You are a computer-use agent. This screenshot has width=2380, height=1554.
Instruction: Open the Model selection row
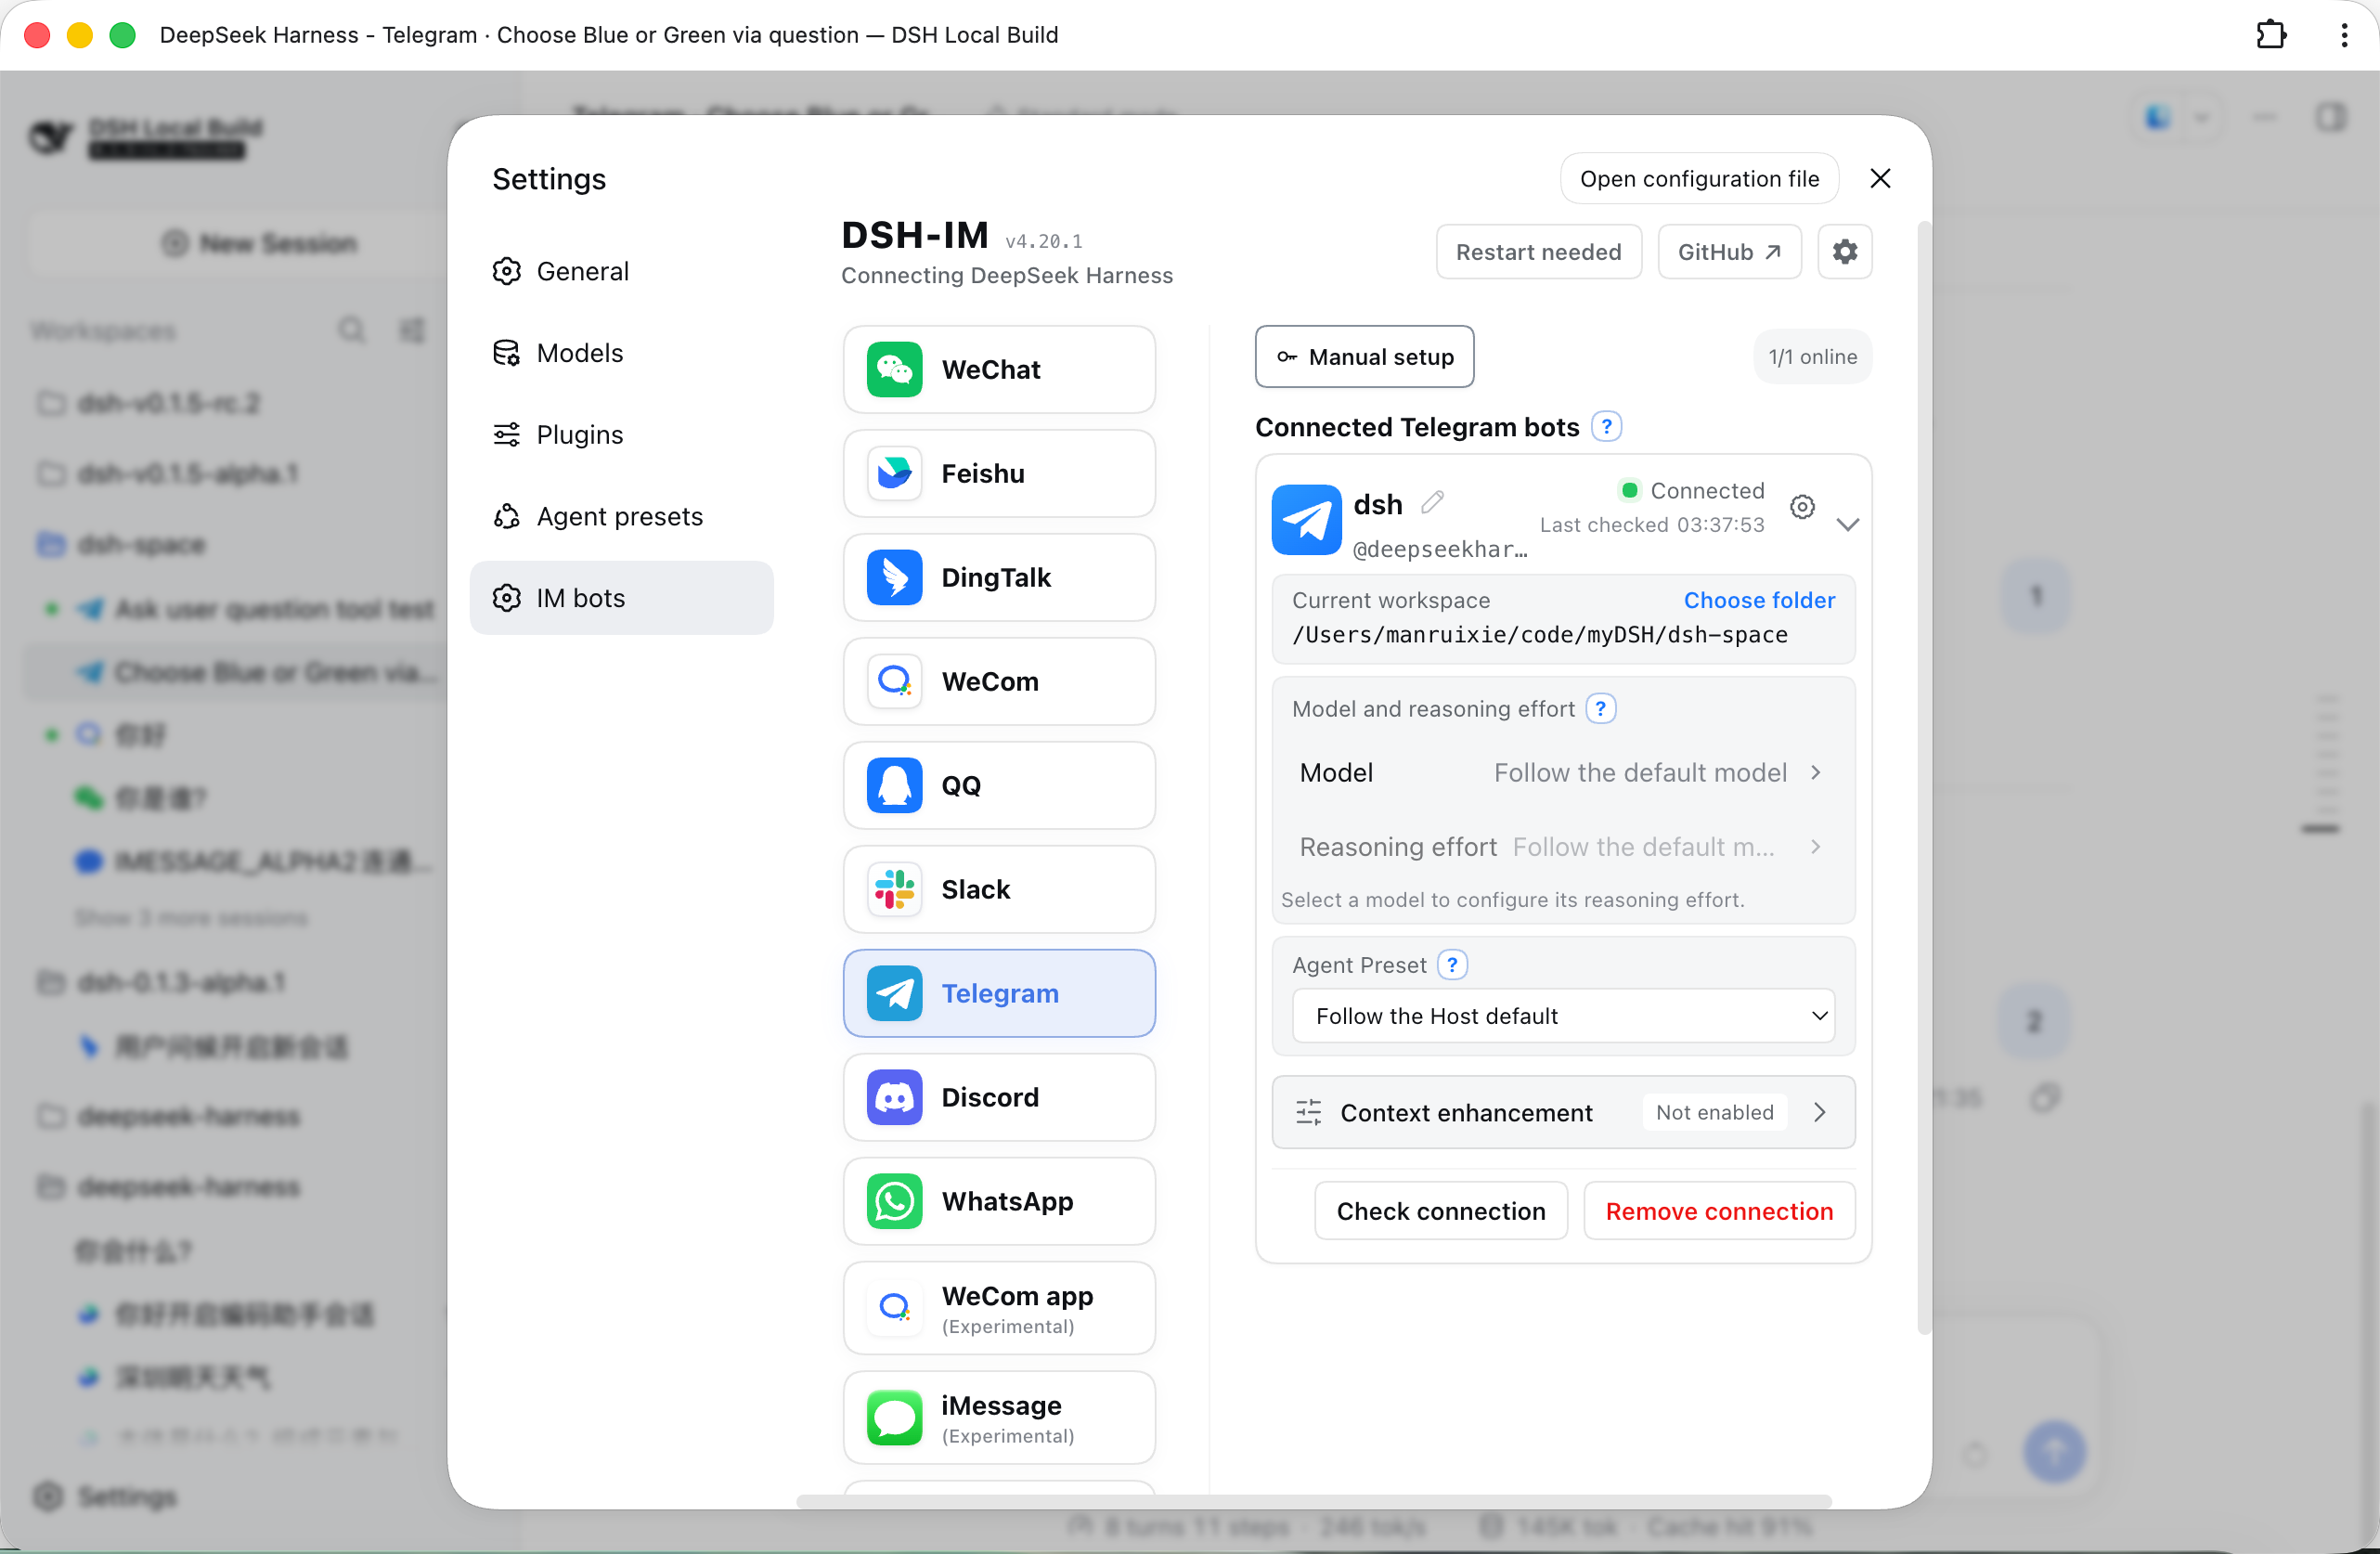(1563, 773)
